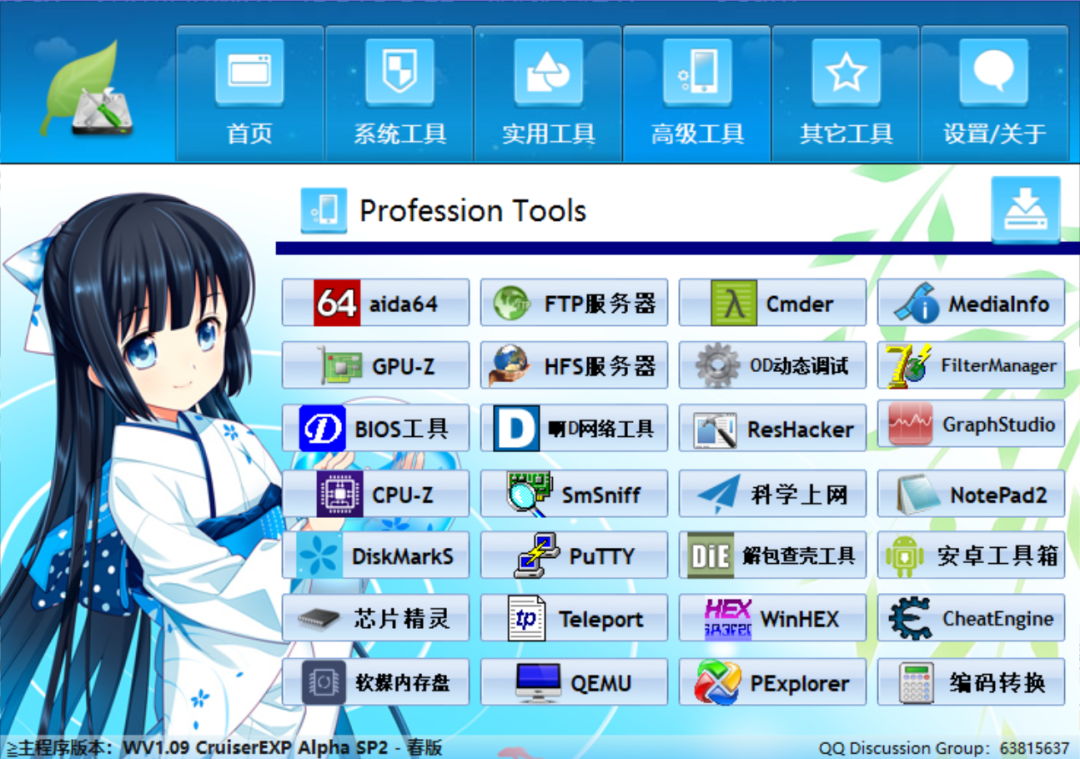Open DiskMarkS disk benchmark

point(375,555)
